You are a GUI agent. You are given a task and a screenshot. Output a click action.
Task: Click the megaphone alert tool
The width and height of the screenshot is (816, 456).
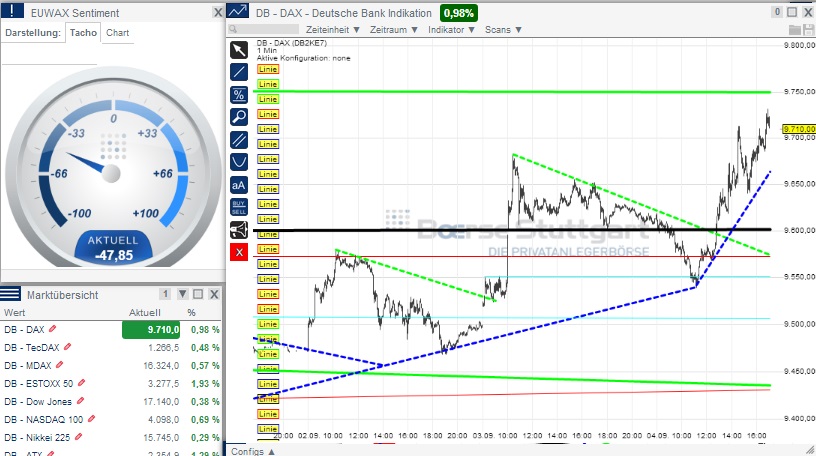click(239, 230)
